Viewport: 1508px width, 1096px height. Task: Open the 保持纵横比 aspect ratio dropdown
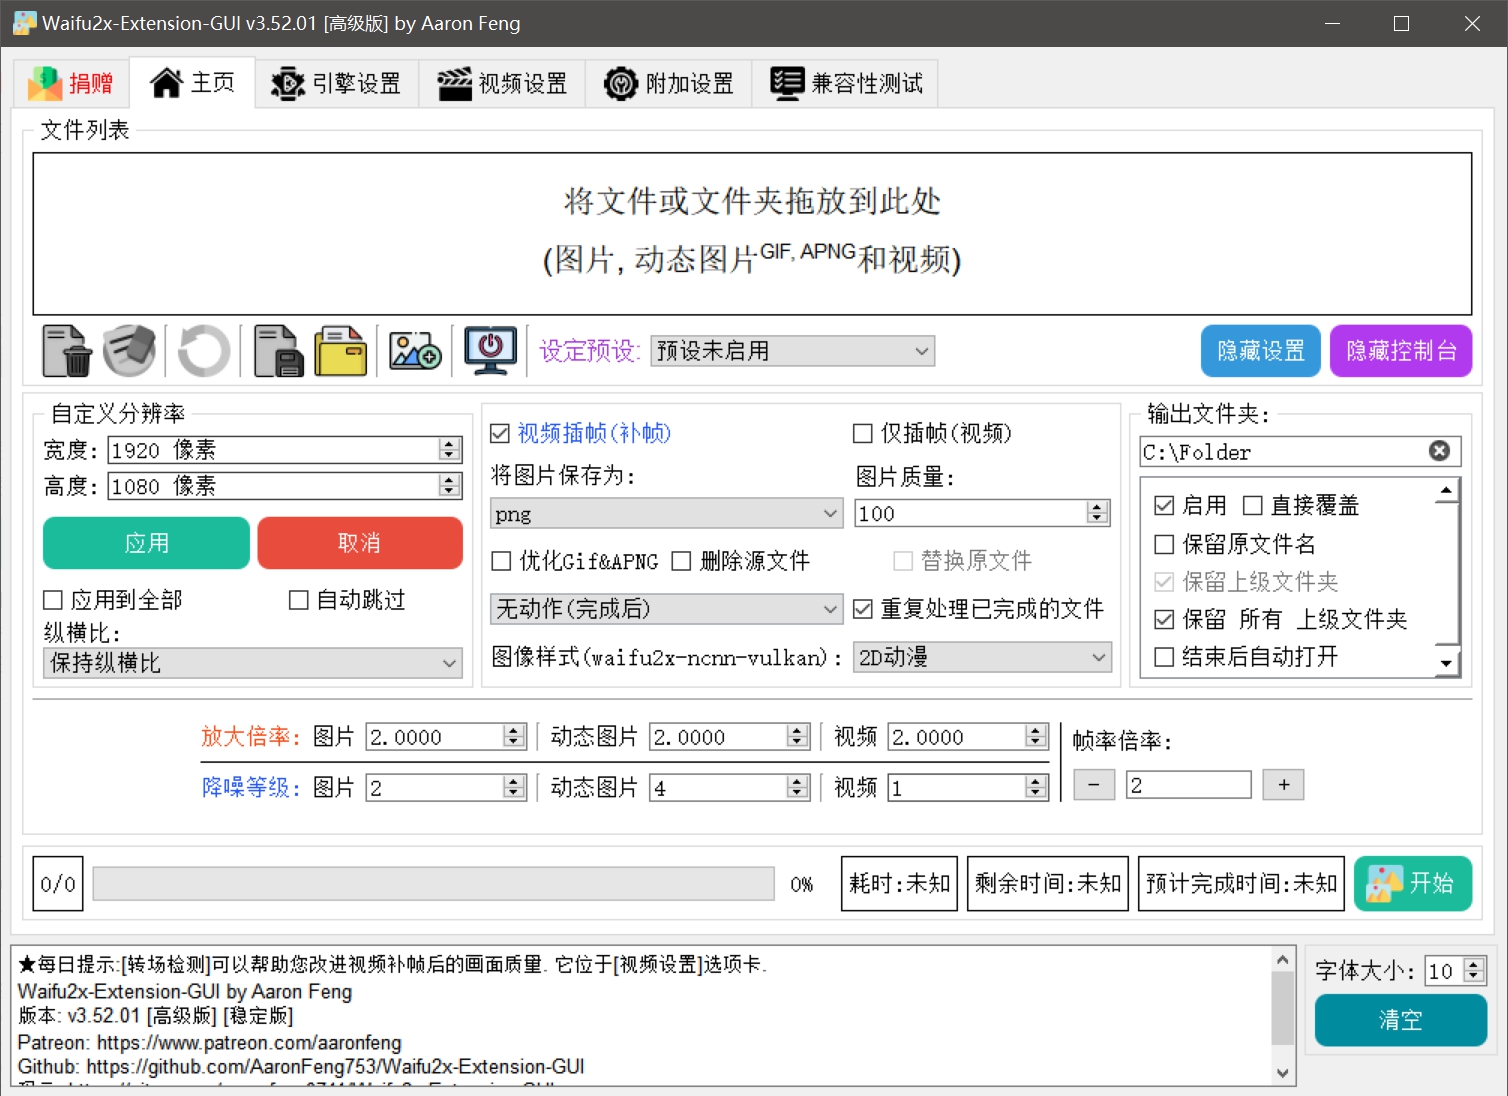coord(253,663)
